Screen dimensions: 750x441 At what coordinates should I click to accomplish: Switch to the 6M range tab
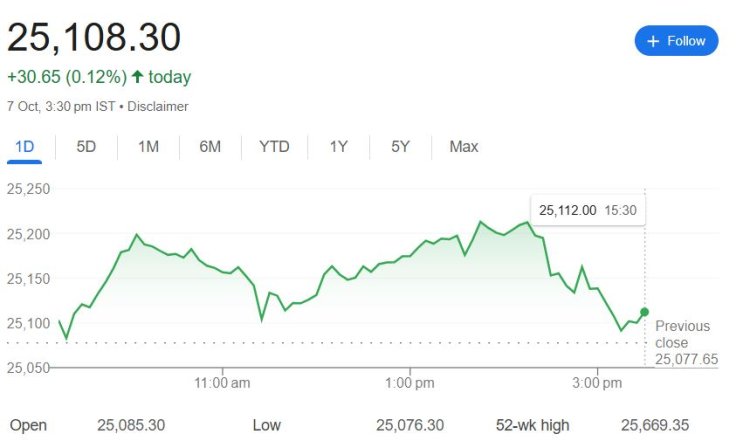tap(210, 147)
